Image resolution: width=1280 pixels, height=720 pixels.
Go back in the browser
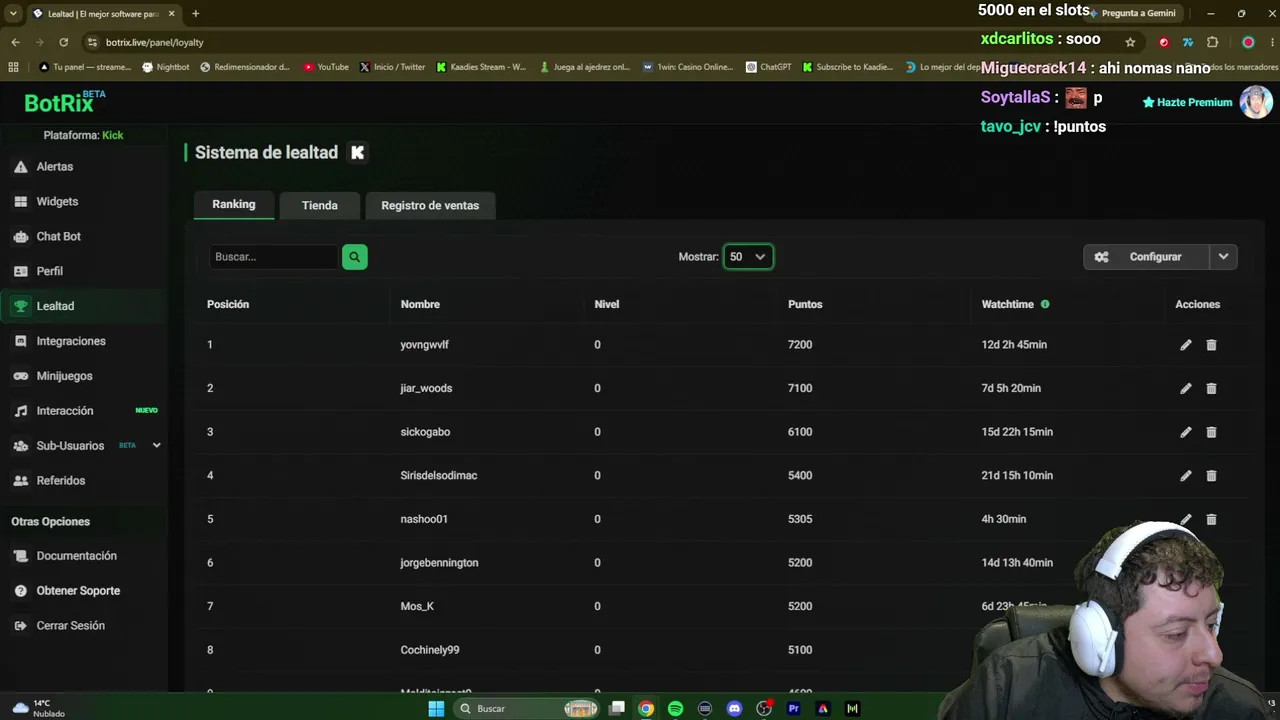click(15, 42)
